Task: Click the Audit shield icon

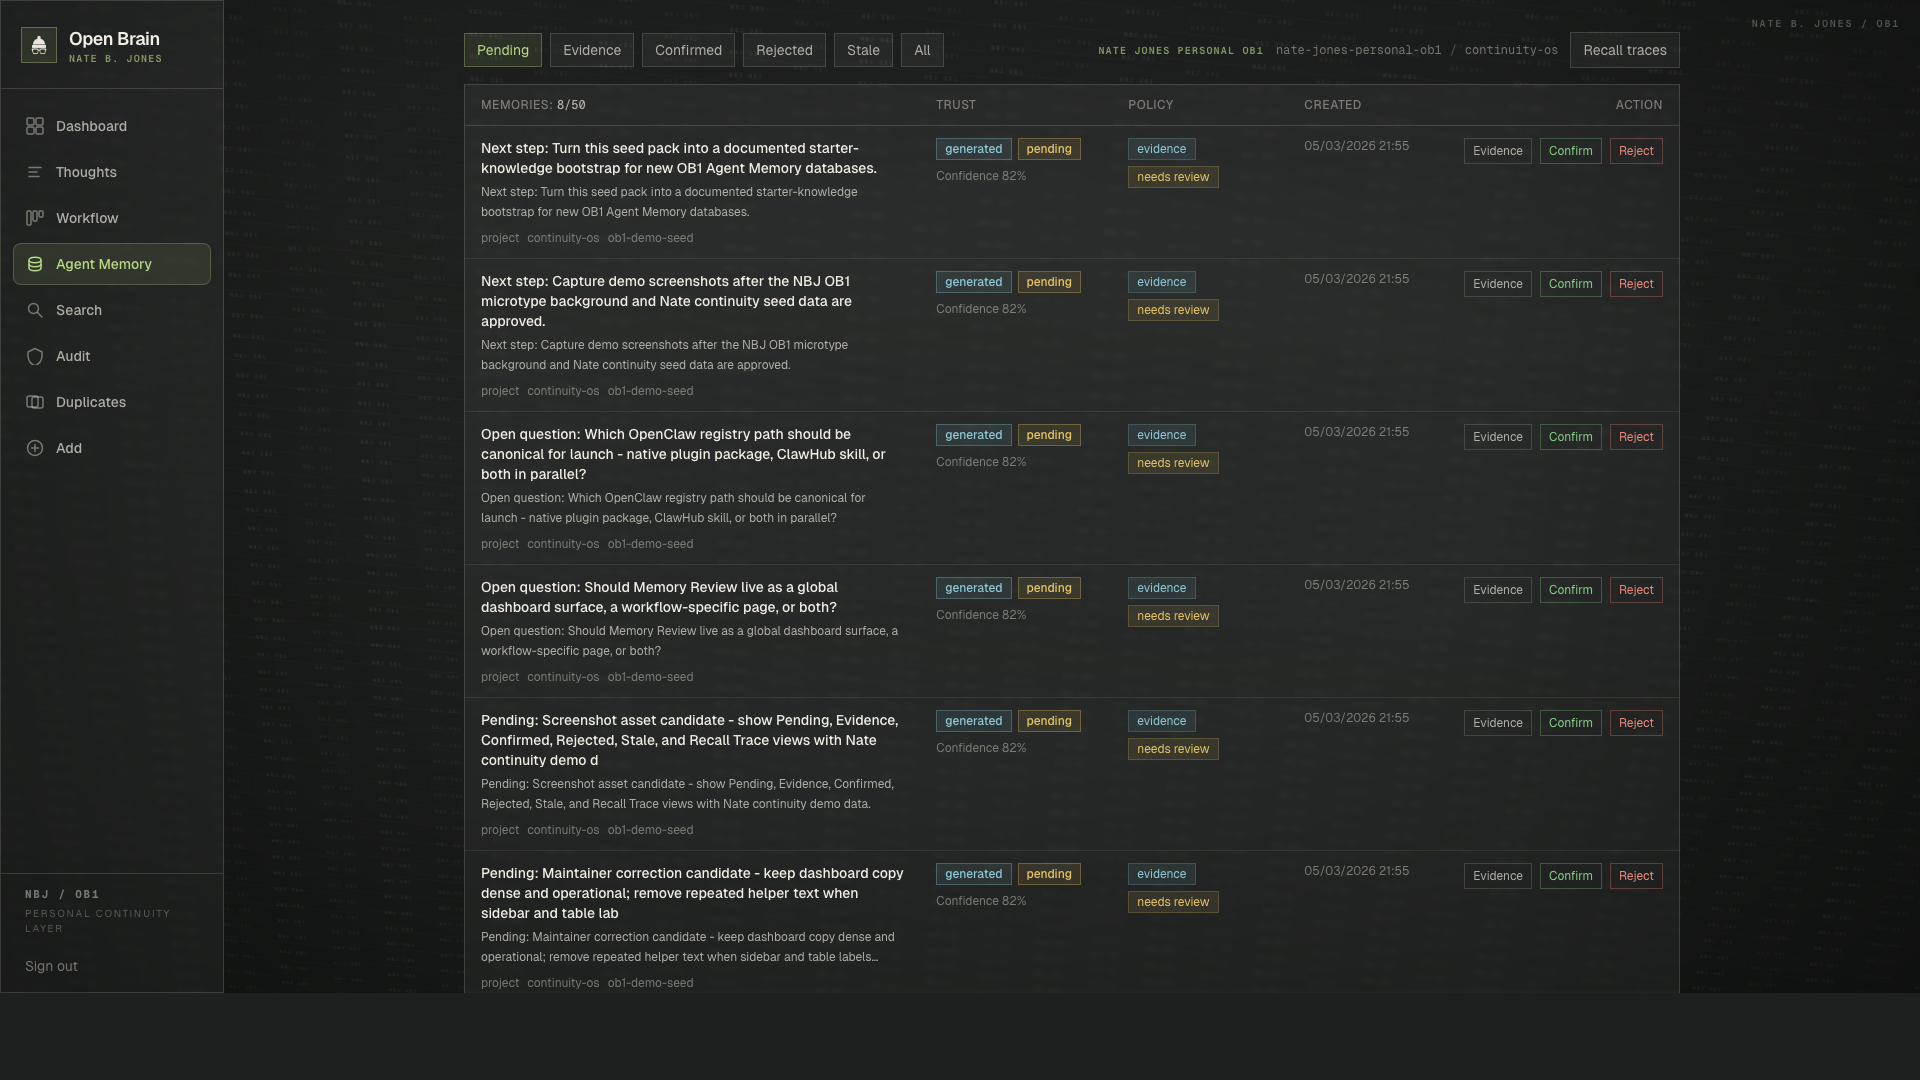Action: pyautogui.click(x=35, y=356)
